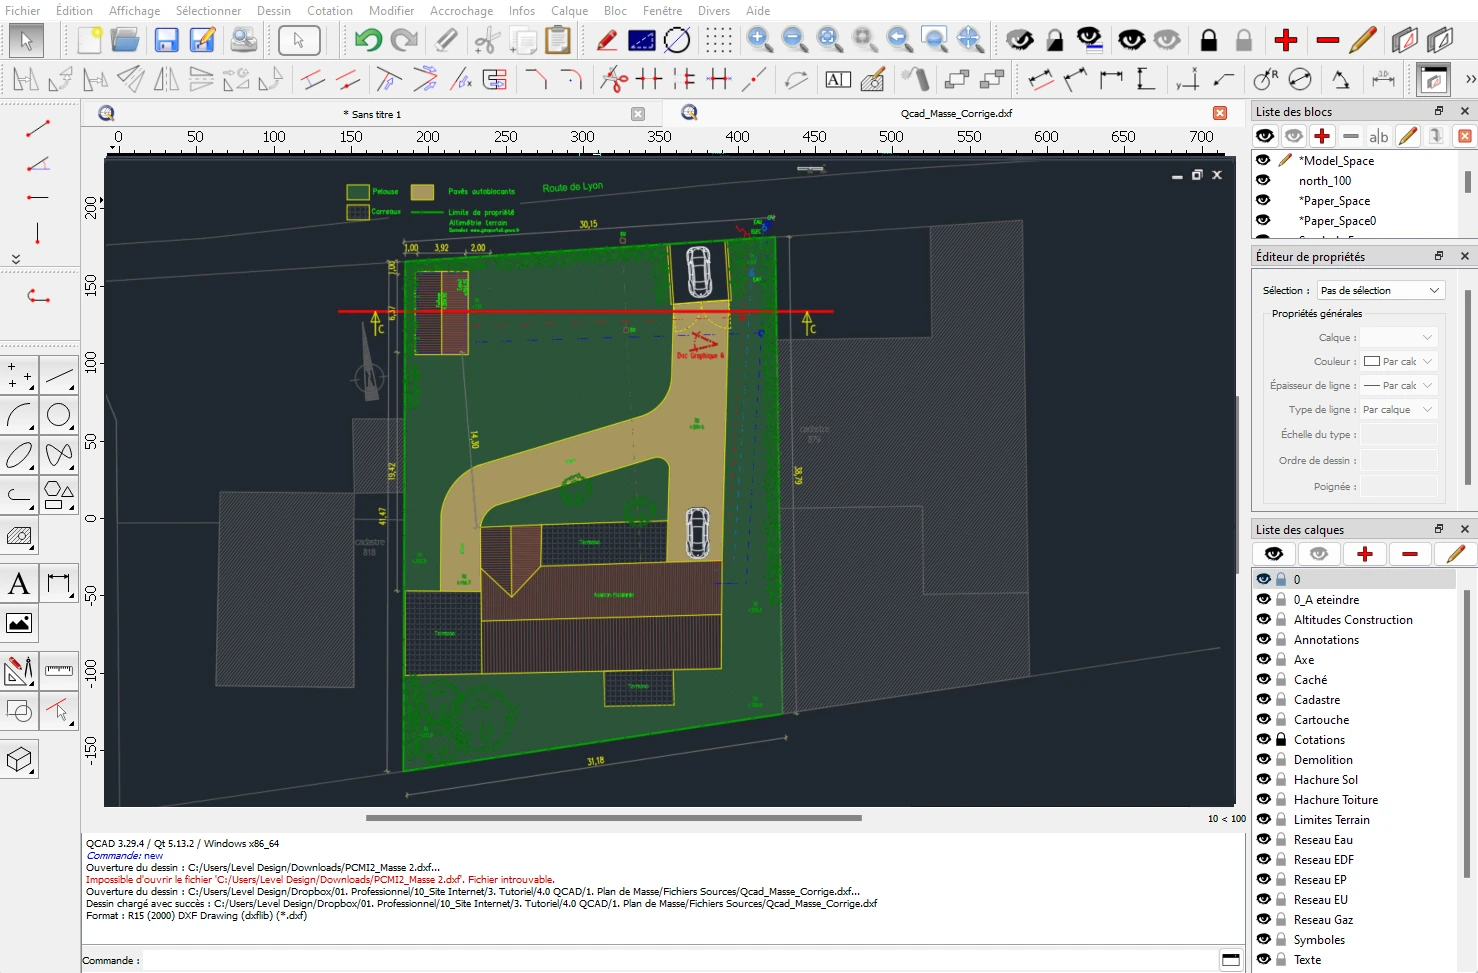Screen dimensions: 1478x973
Task: Close the Qcad_Masse_Corrige.dxf tab
Action: [1220, 114]
